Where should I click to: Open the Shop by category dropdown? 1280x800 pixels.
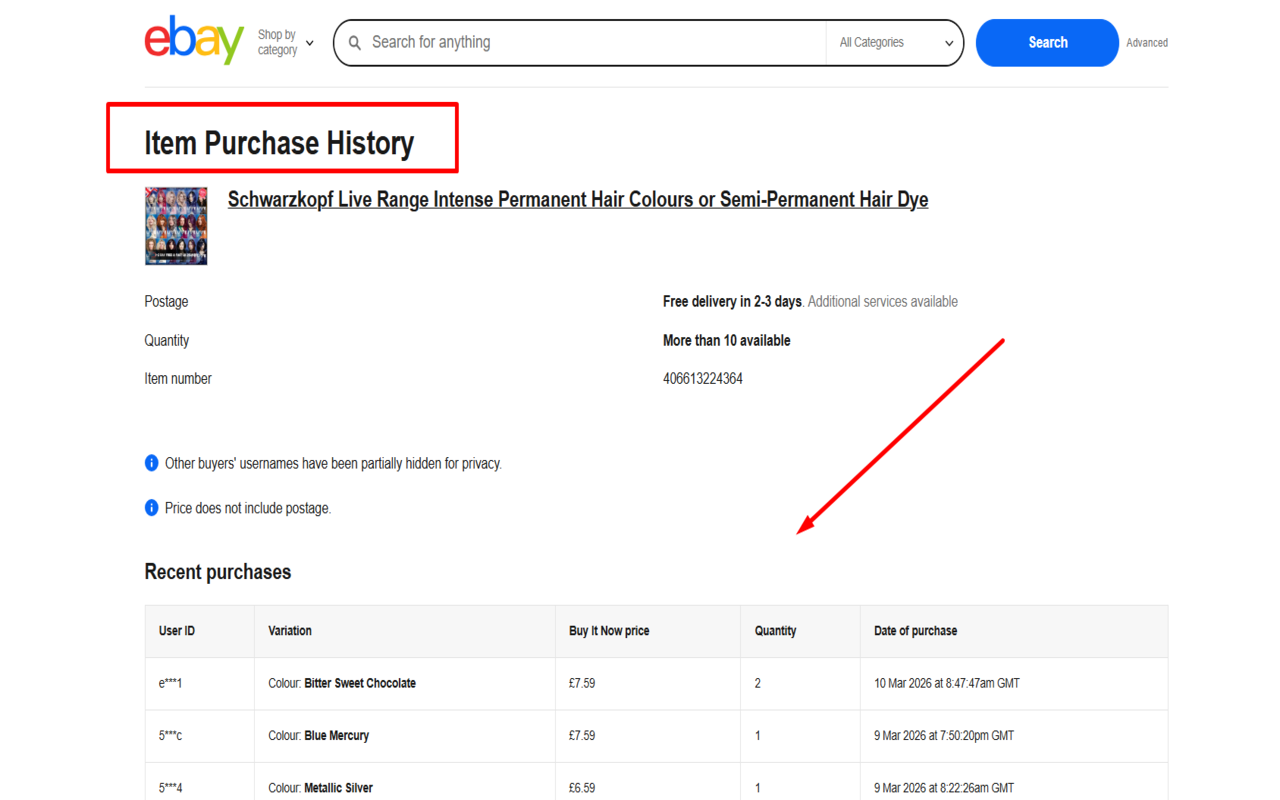[286, 43]
